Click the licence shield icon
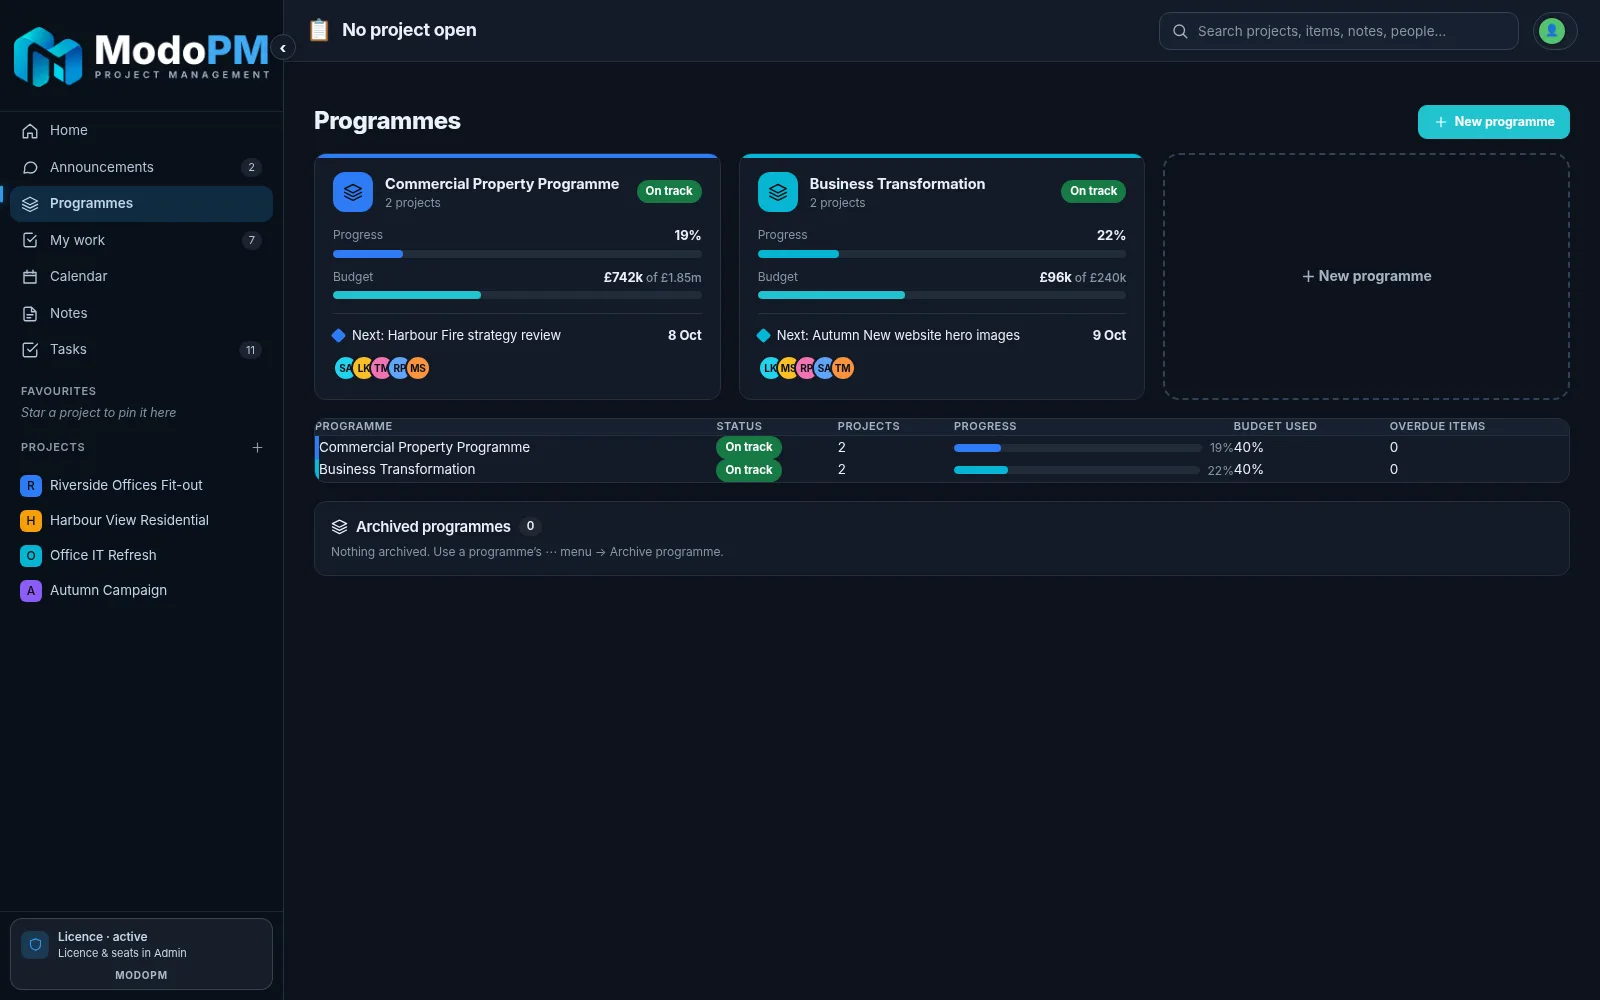 click(x=35, y=945)
